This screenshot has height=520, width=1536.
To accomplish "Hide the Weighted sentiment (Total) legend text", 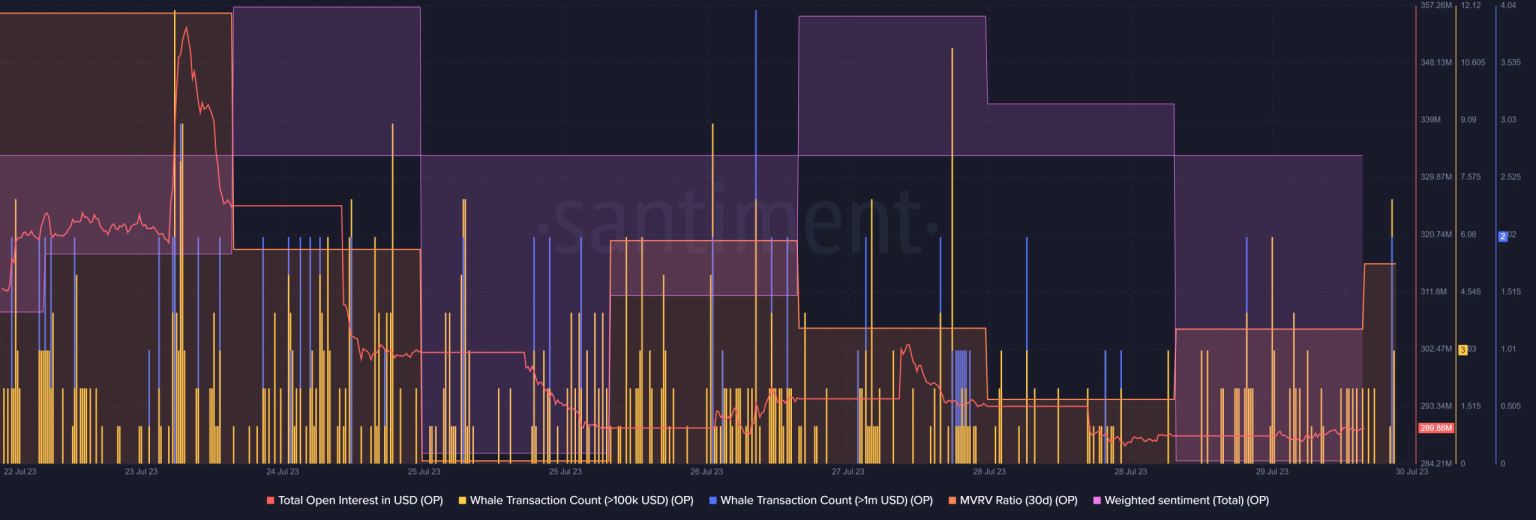I will coord(1186,500).
